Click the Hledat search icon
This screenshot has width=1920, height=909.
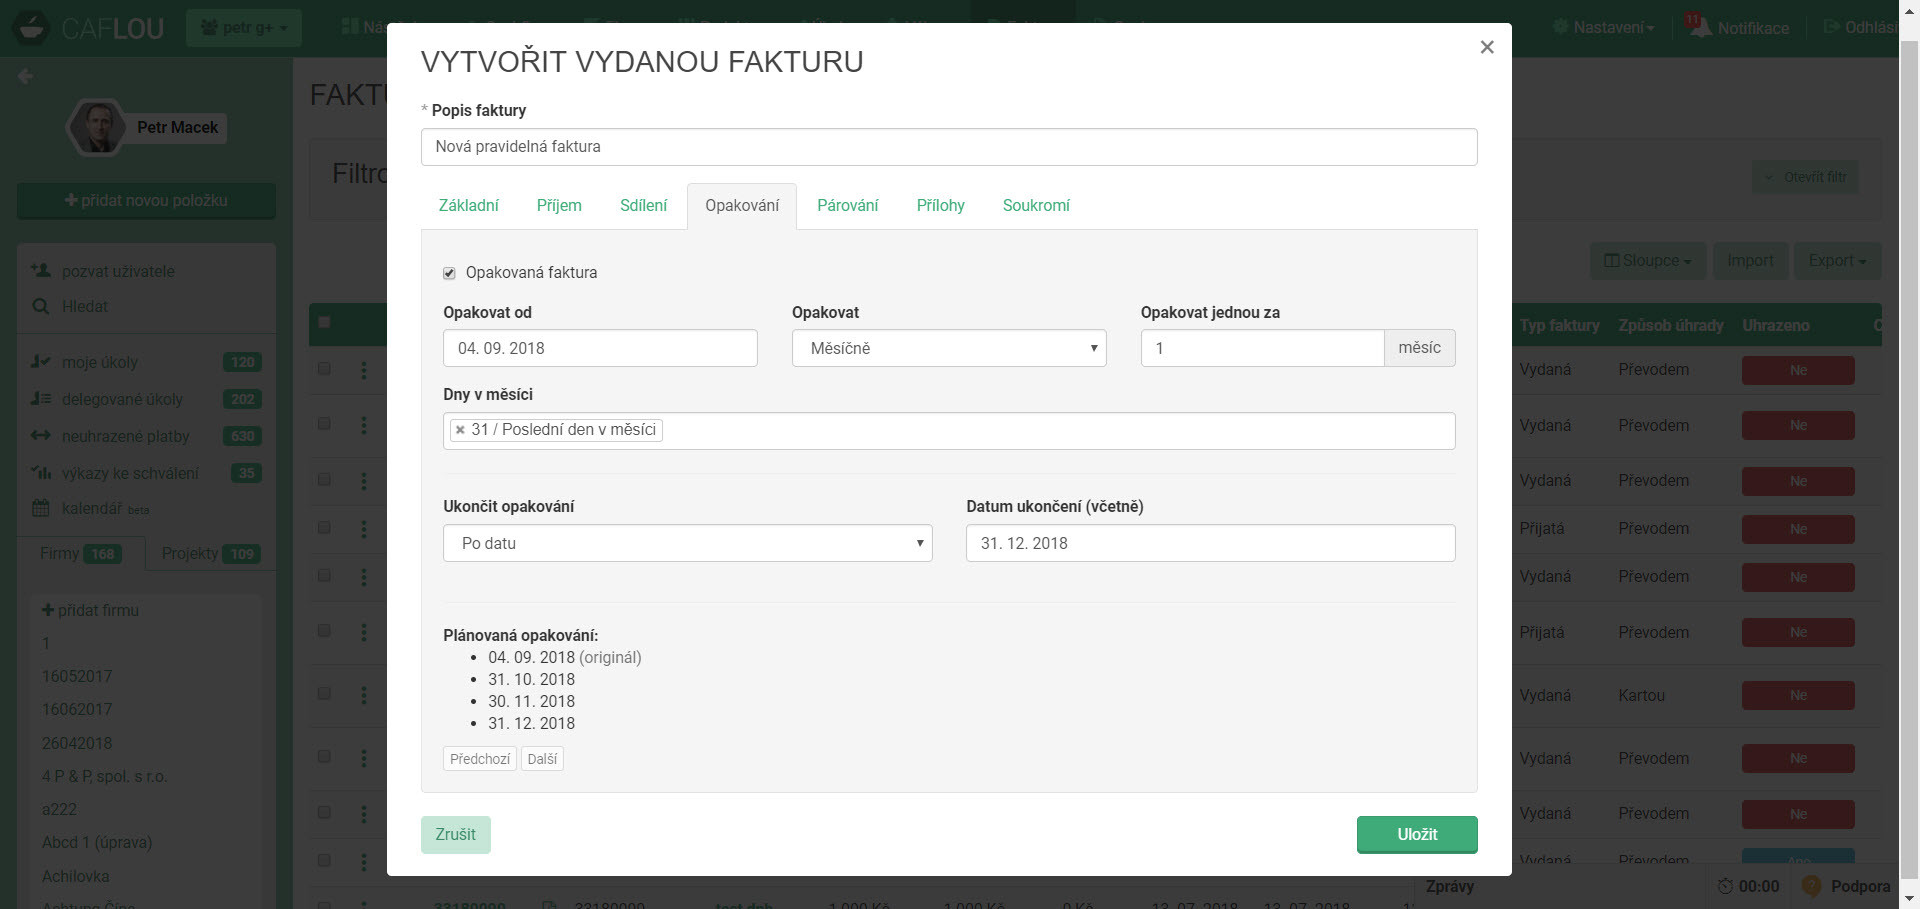click(x=41, y=306)
